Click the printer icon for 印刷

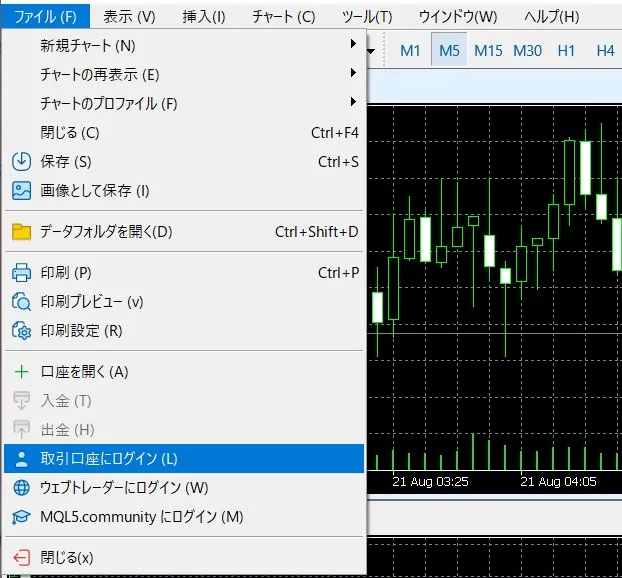click(x=21, y=273)
